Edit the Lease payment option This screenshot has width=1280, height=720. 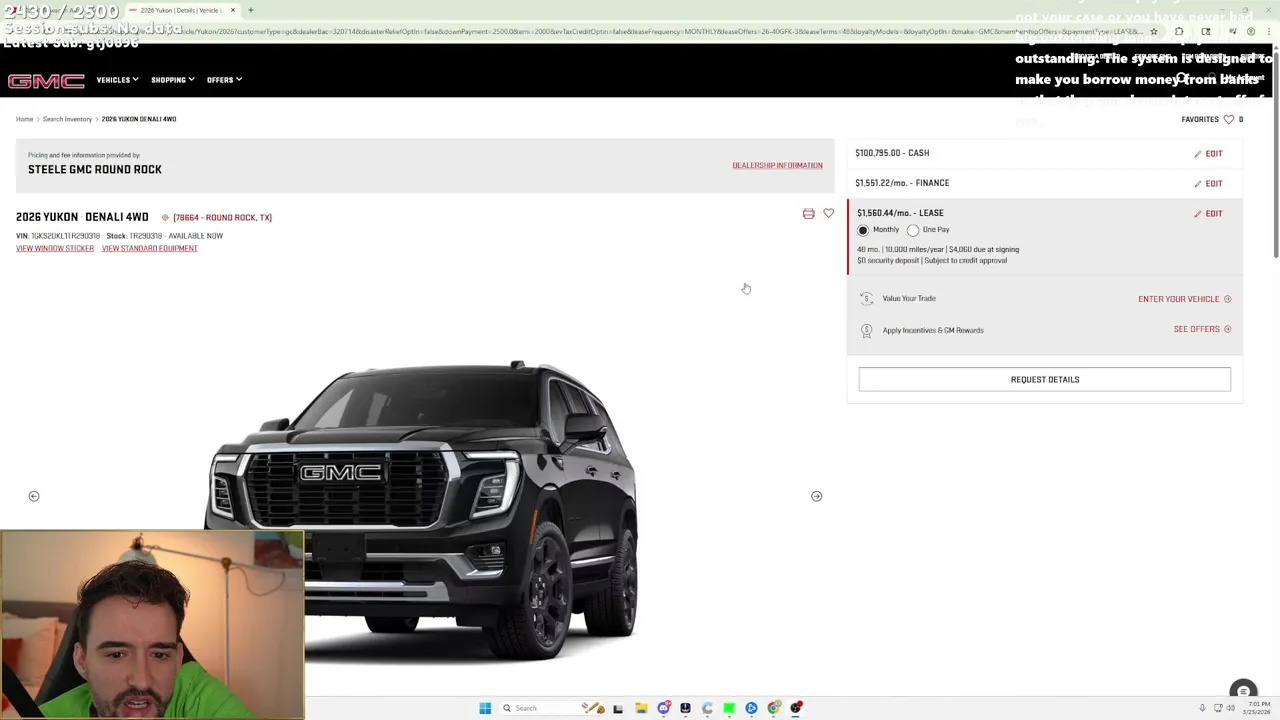click(x=1208, y=213)
